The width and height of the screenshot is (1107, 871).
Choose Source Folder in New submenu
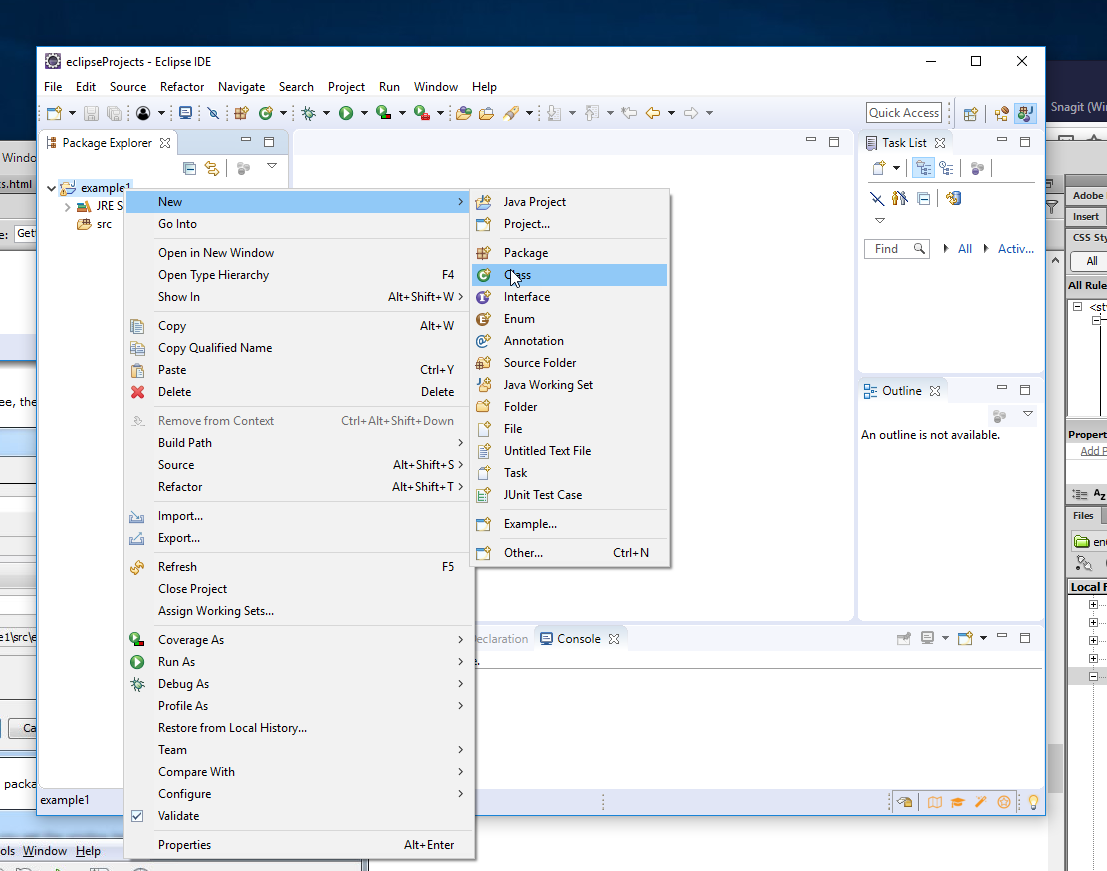point(569,363)
